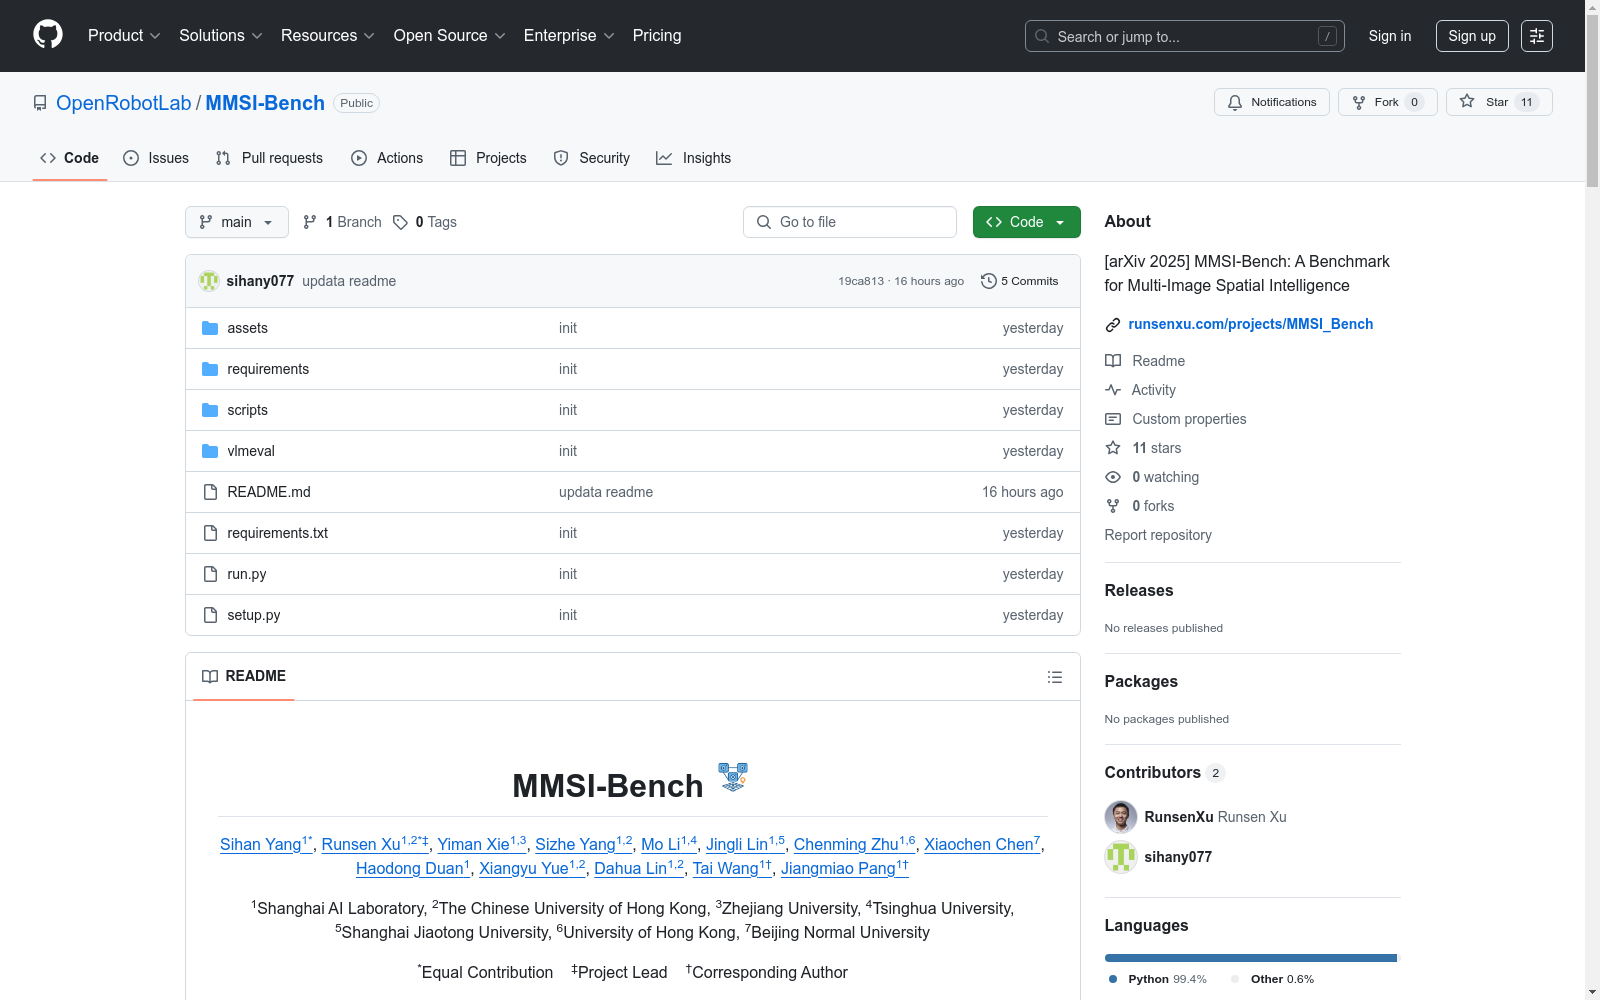Expand the Solutions menu
1600x1000 pixels.
[x=221, y=36]
